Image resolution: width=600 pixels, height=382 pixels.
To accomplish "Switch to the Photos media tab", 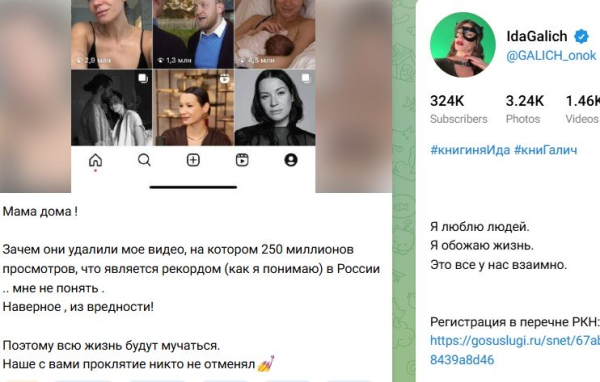I will pyautogui.click(x=524, y=110).
